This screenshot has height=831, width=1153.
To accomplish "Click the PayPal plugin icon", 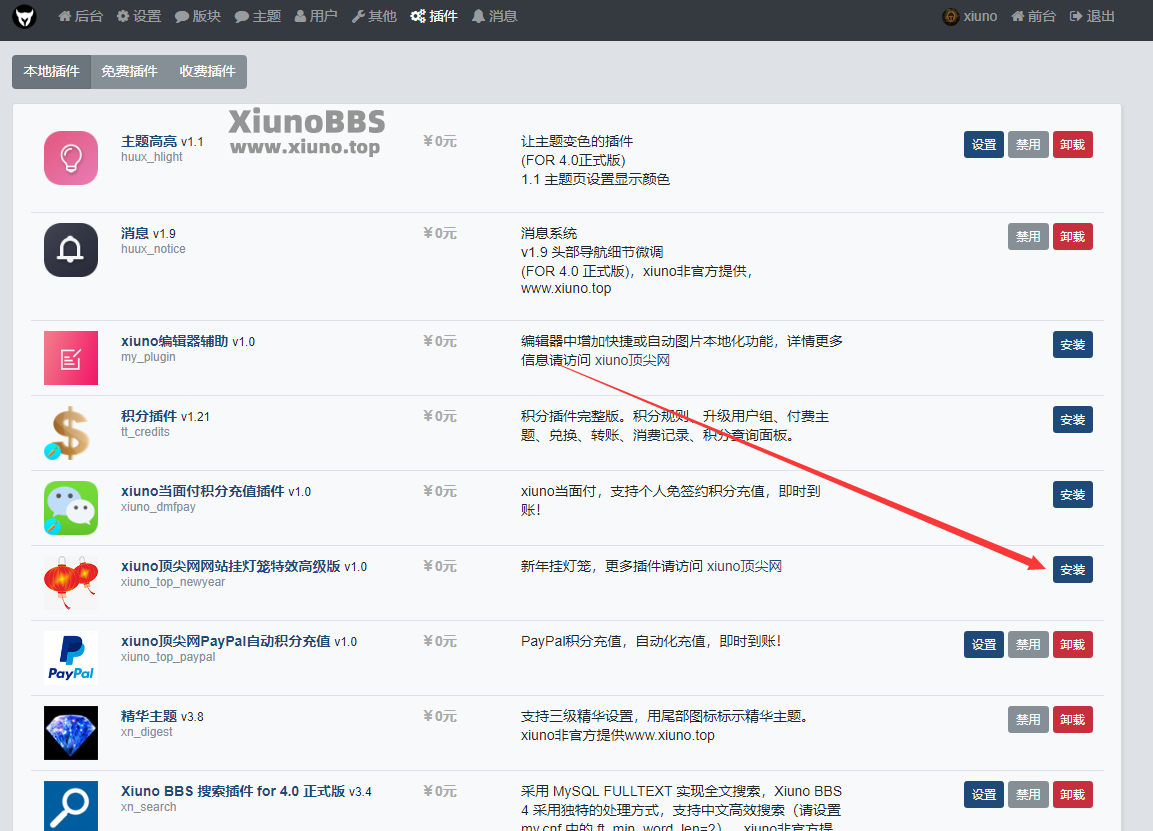I will point(71,658).
